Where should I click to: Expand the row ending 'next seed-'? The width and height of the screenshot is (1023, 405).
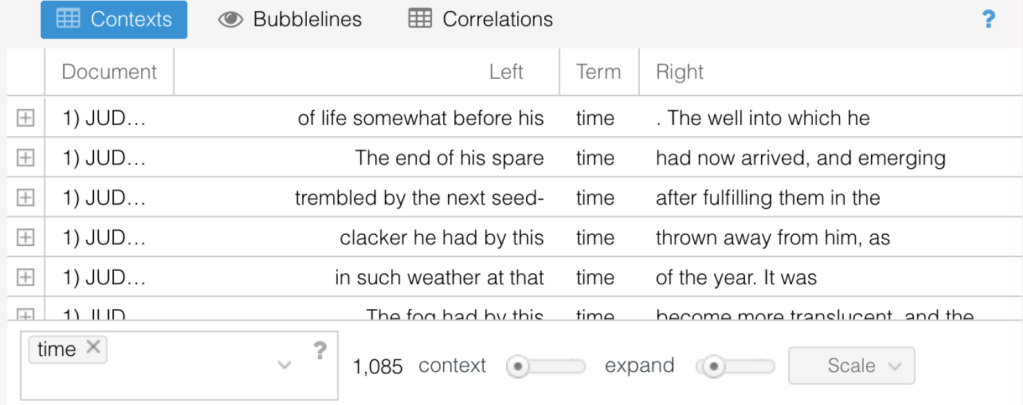click(25, 198)
